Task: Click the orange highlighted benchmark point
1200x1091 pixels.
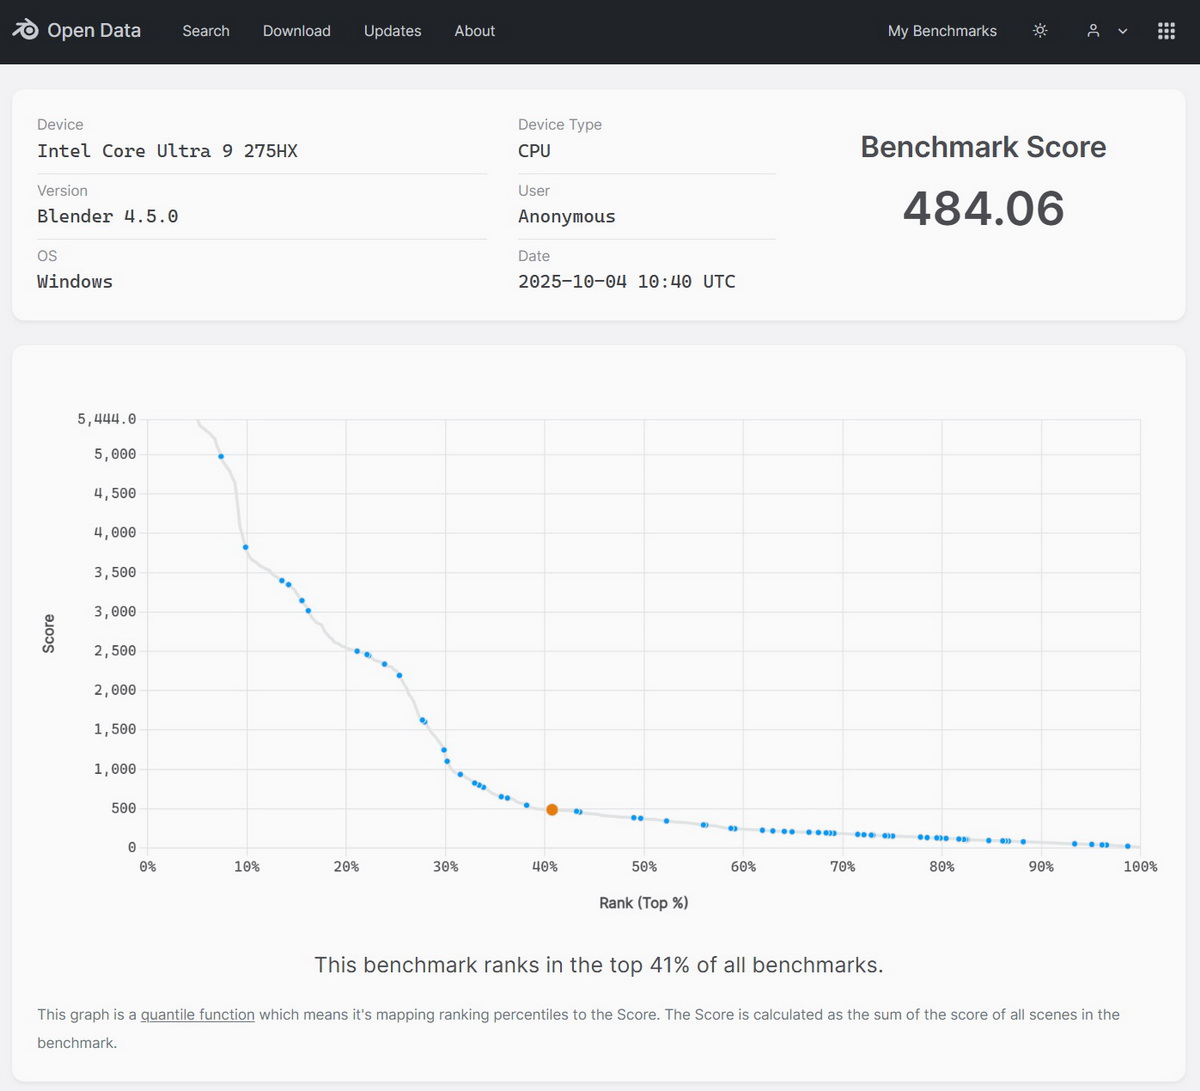Action: tap(552, 810)
